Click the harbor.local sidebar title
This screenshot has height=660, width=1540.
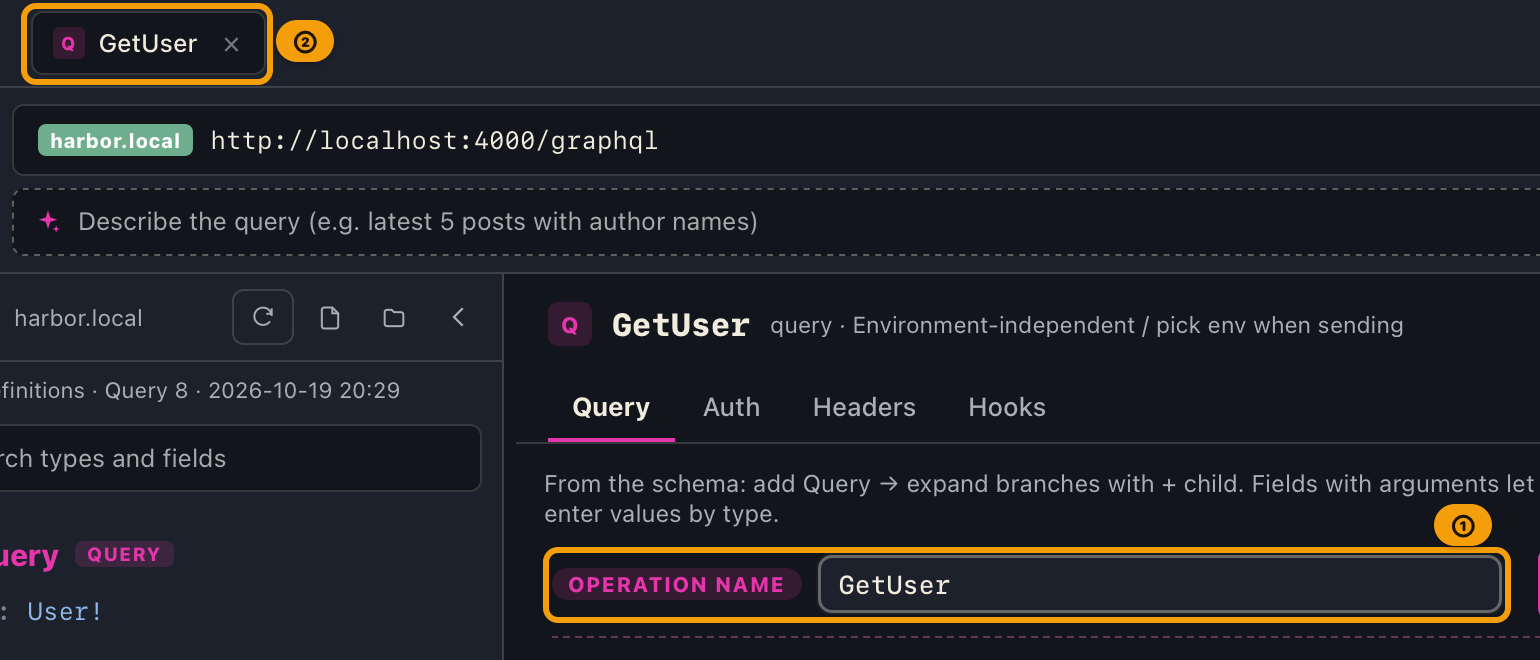coord(78,318)
